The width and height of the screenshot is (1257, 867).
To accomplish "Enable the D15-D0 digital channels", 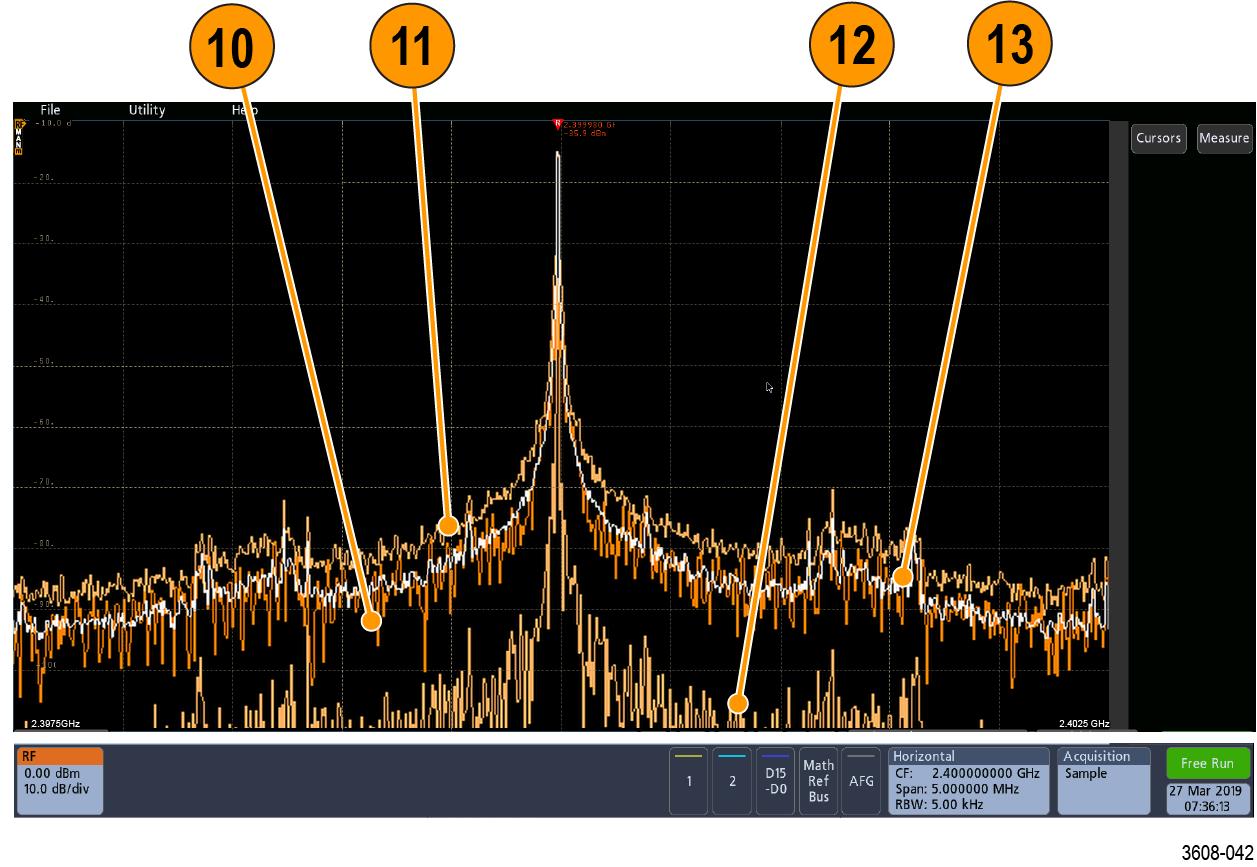I will [775, 782].
